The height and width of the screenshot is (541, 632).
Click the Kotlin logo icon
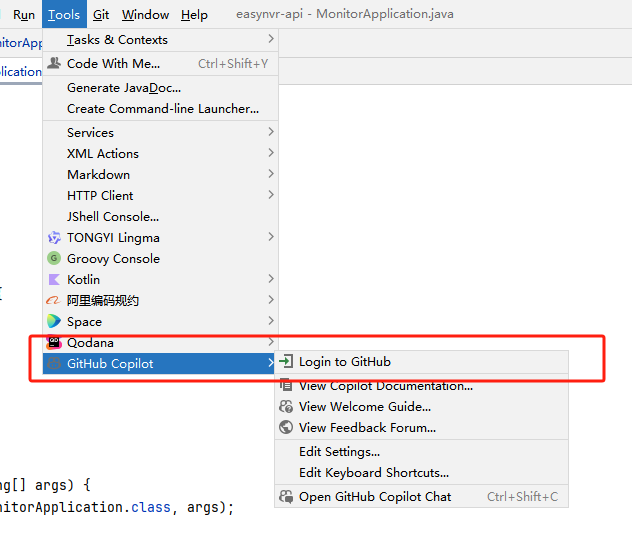tap(54, 279)
